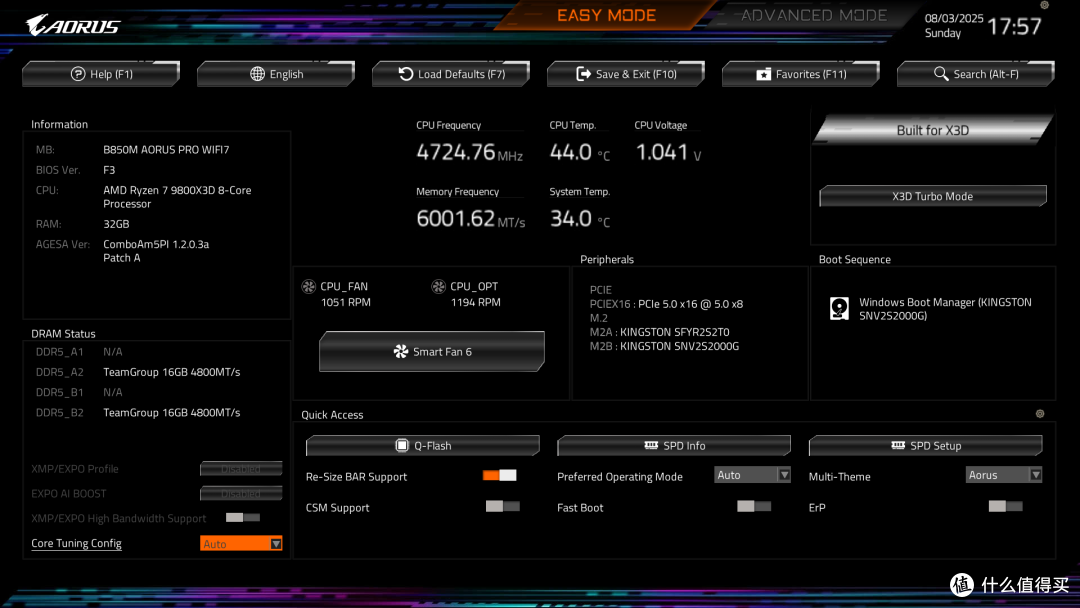
Task: Click the date 08/03/2025
Action: (954, 19)
